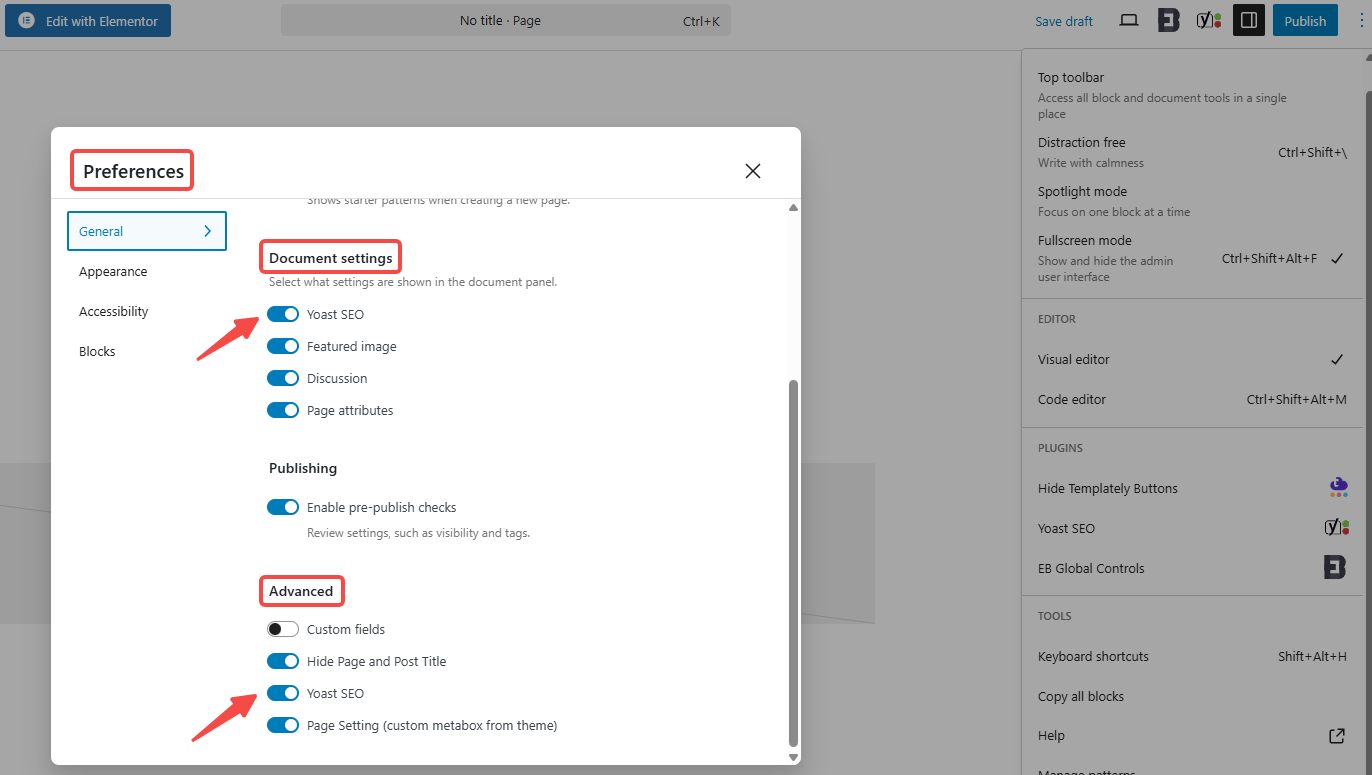Screen dimensions: 1372x775
Task: Click the EB Global Controls plugin icon
Action: click(1335, 567)
